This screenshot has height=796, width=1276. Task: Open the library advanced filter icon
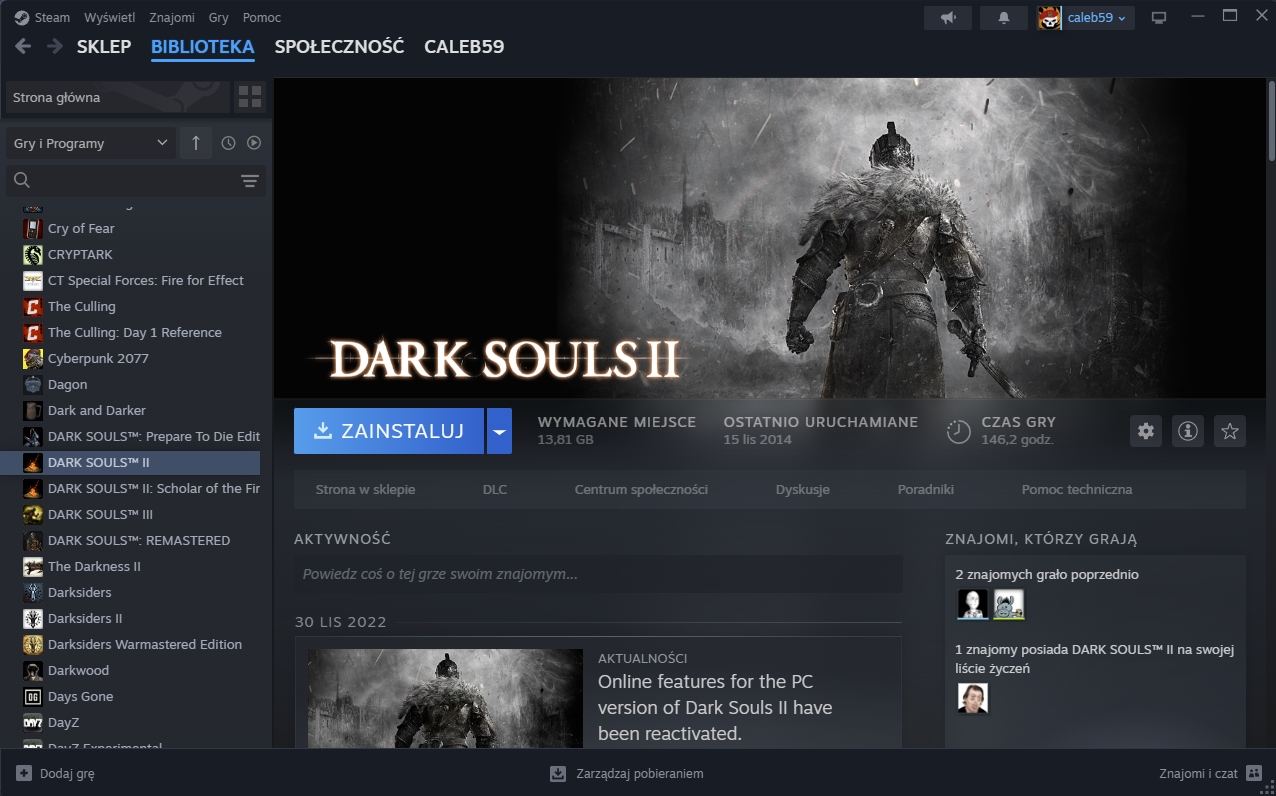point(250,181)
